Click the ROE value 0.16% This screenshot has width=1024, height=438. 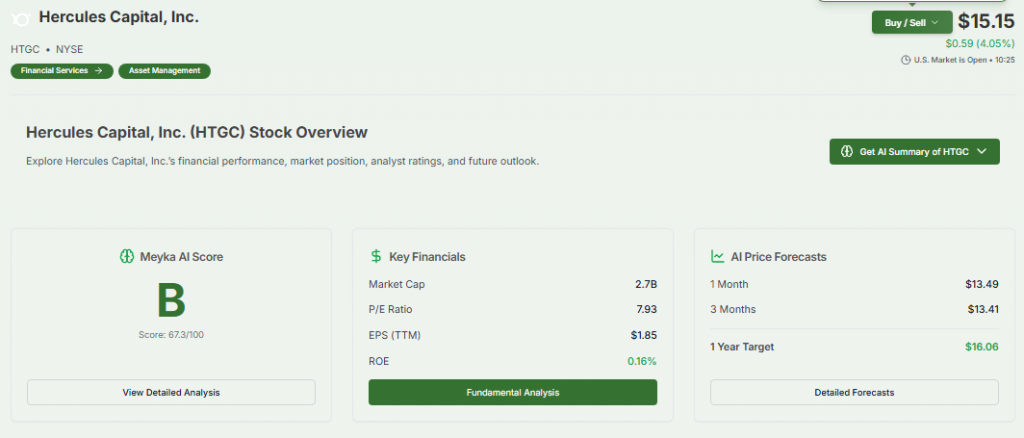click(642, 361)
